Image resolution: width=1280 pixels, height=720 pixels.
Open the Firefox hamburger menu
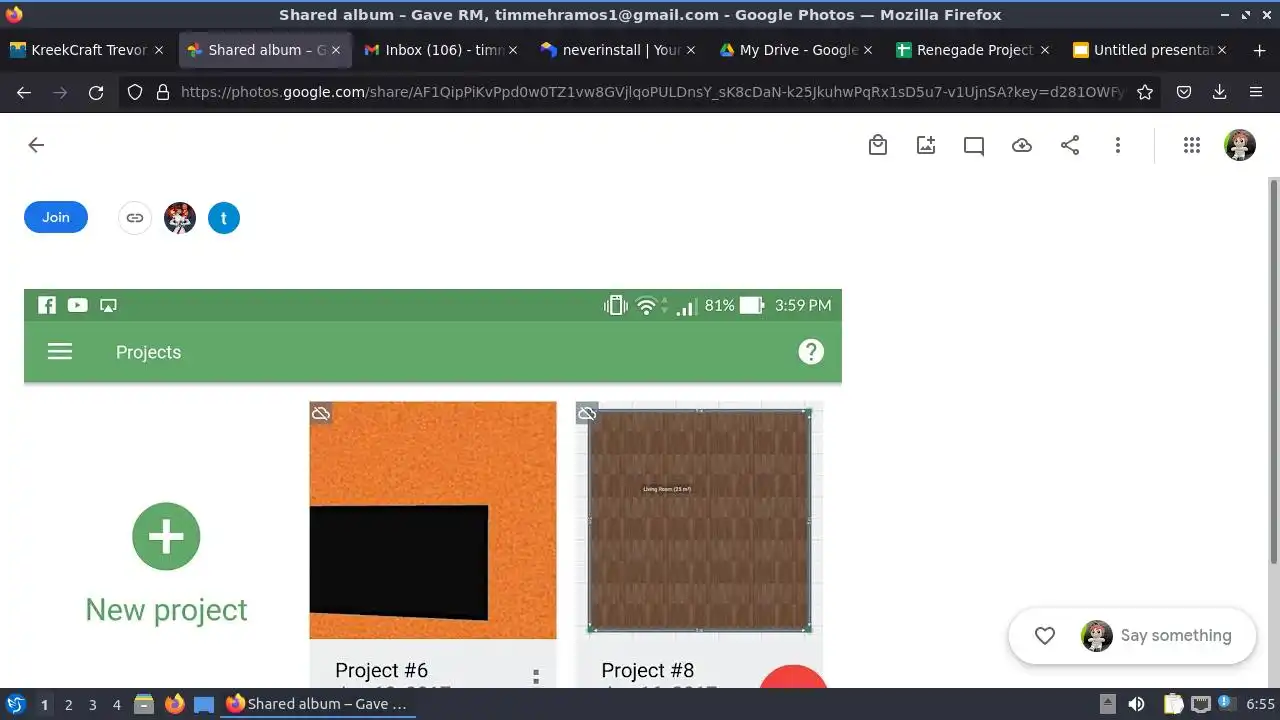[x=1256, y=92]
